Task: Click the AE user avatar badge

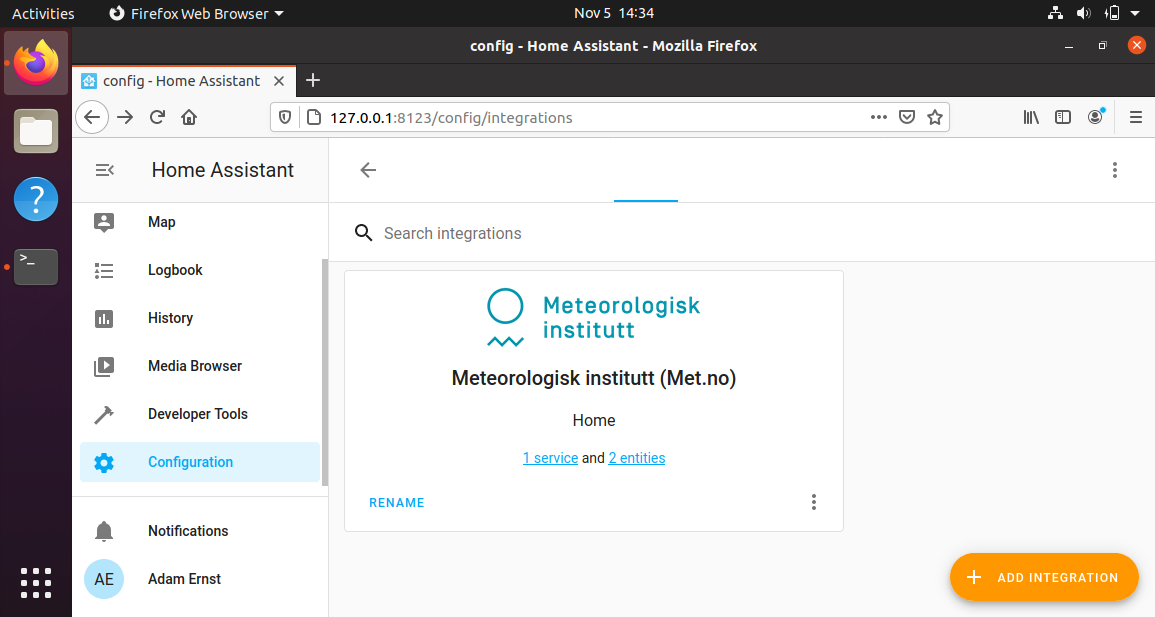Action: (x=104, y=579)
